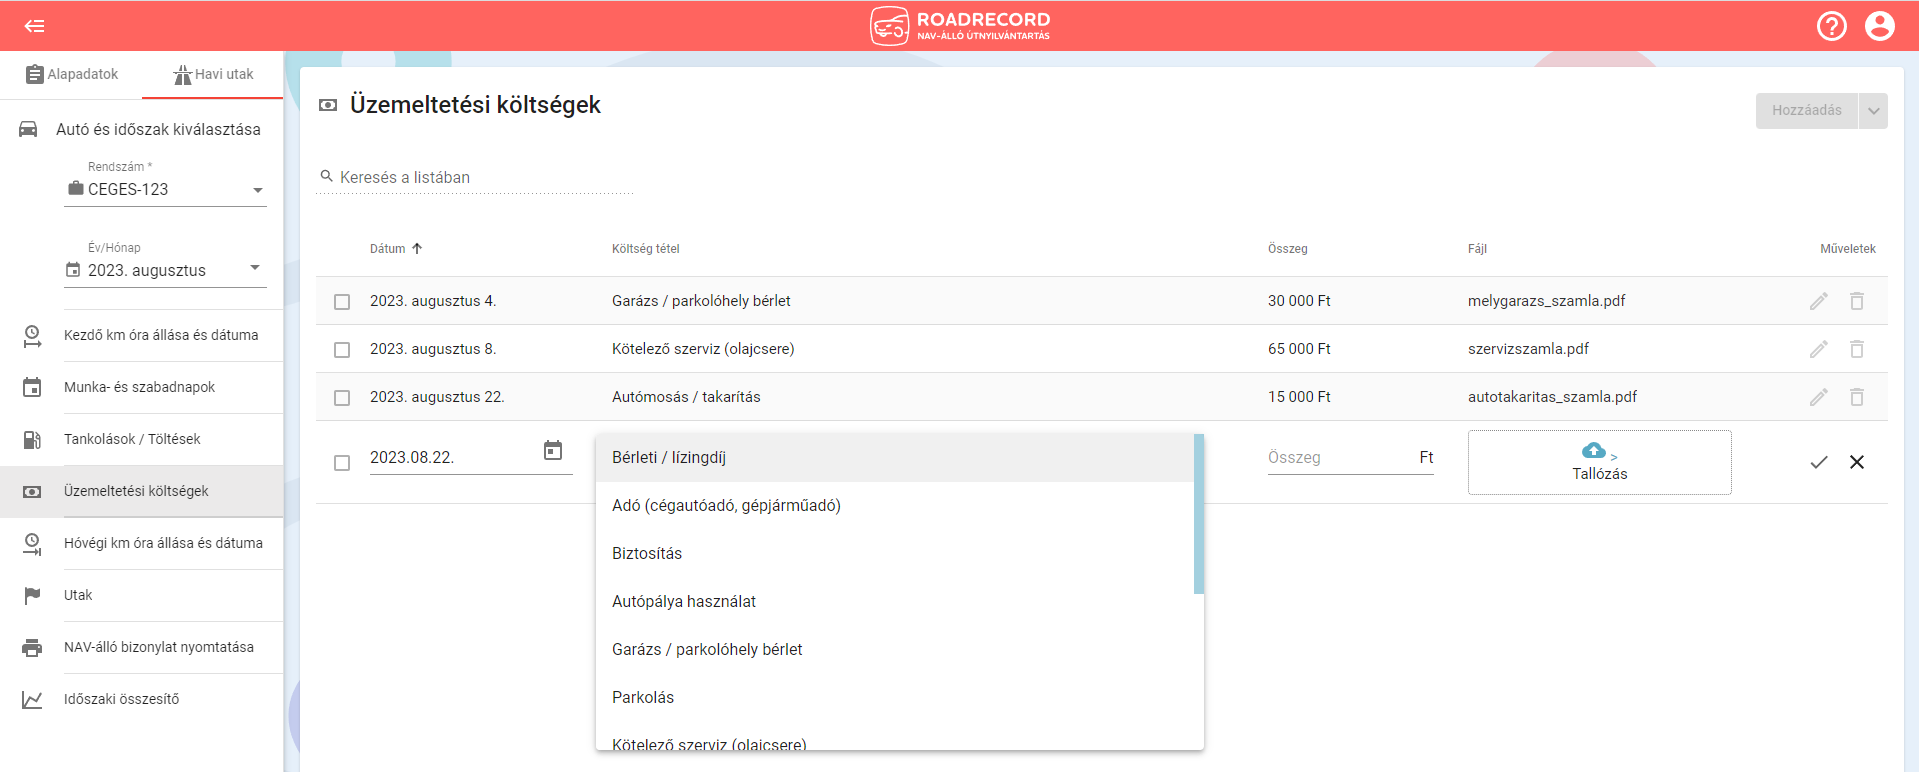The image size is (1919, 772).
Task: Delete the szervizszamla.pdf row with the trash icon
Action: pyautogui.click(x=1856, y=349)
